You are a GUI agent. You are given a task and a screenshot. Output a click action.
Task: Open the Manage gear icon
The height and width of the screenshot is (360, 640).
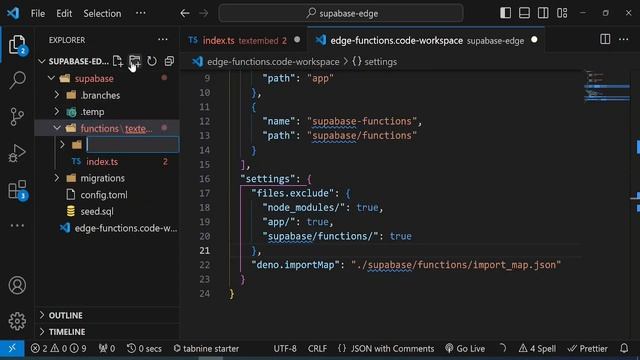(17, 321)
